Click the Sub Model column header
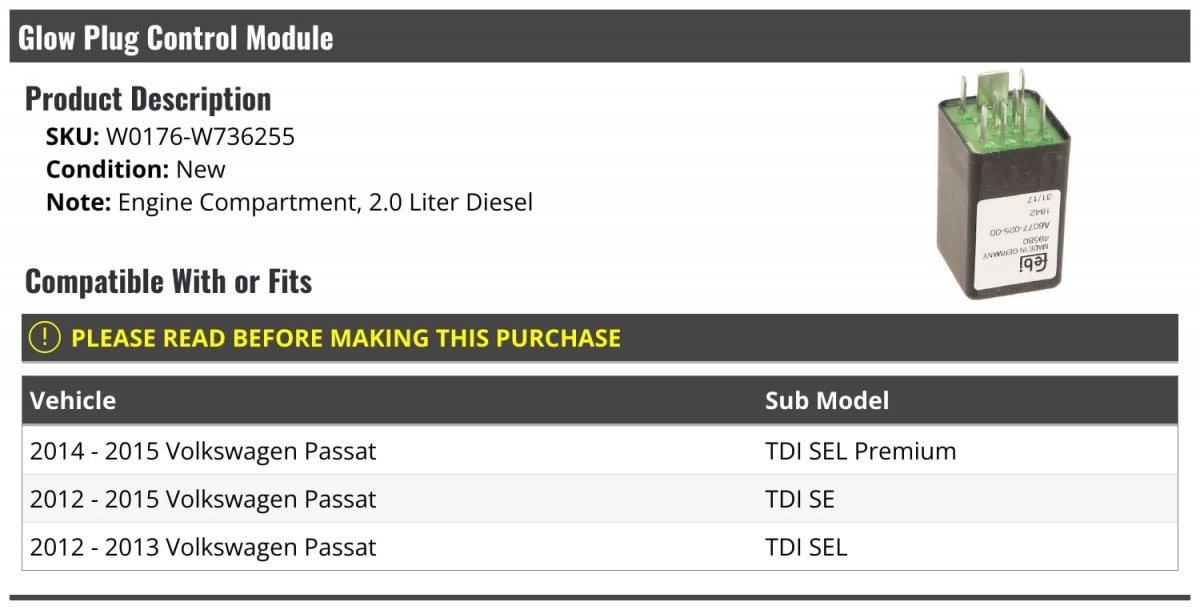This screenshot has width=1200, height=610. pyautogui.click(x=827, y=401)
